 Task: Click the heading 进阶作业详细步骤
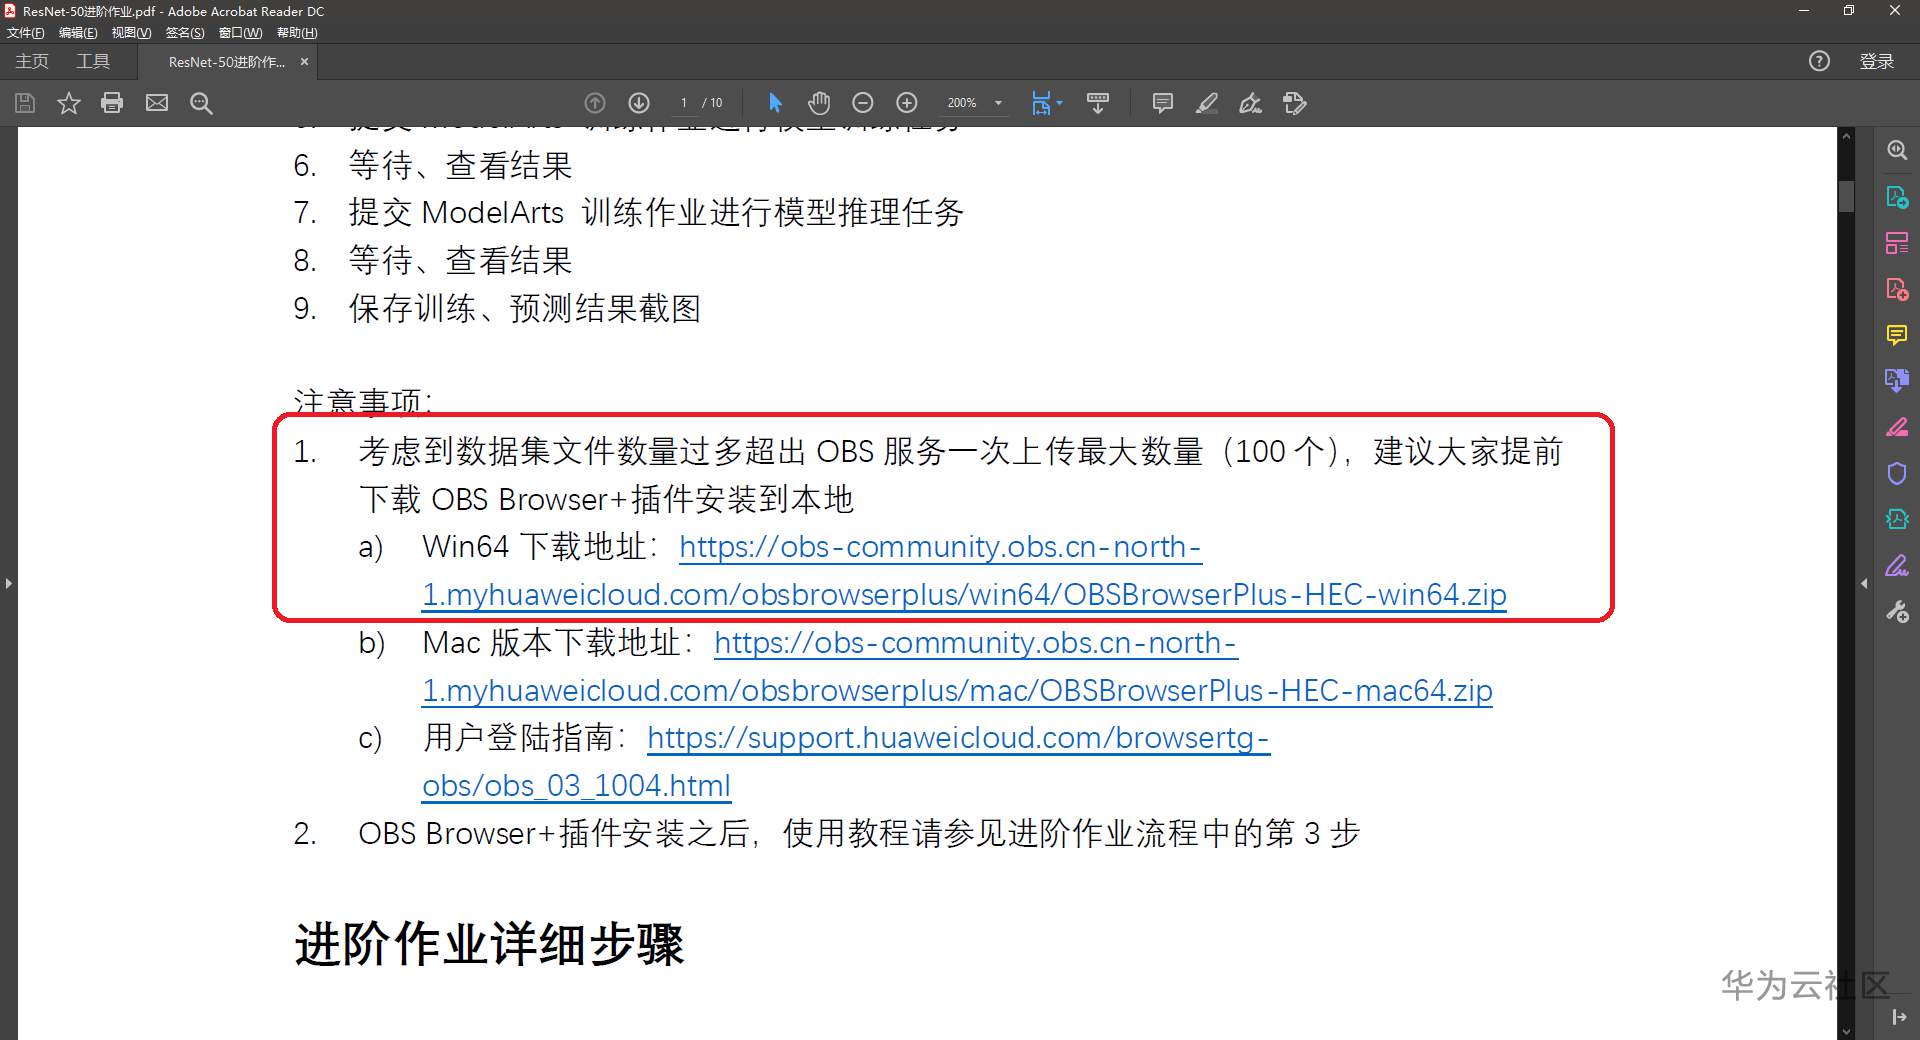tap(490, 944)
